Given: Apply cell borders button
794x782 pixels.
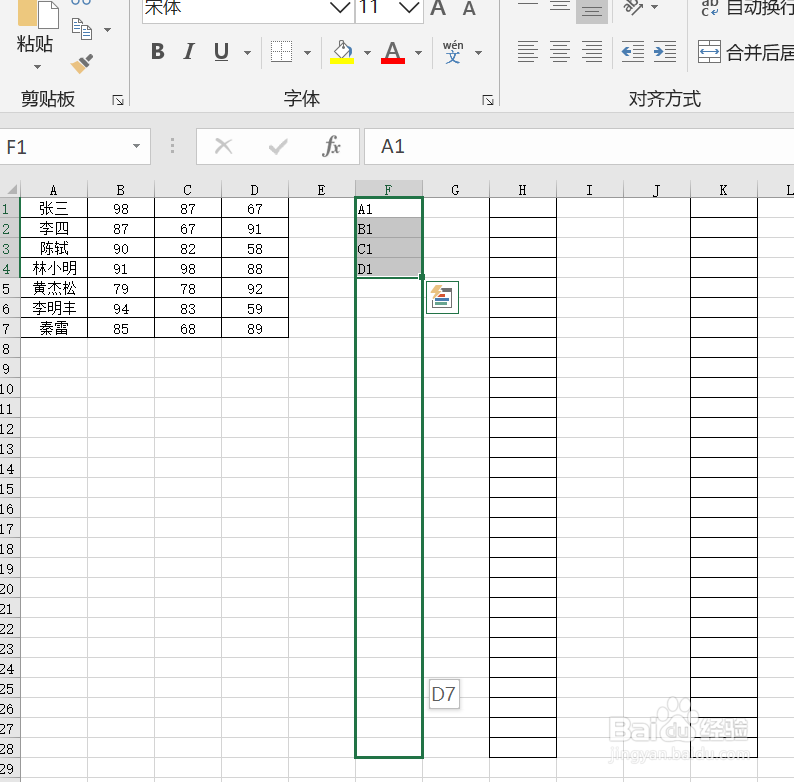Looking at the screenshot, I should pos(282,52).
